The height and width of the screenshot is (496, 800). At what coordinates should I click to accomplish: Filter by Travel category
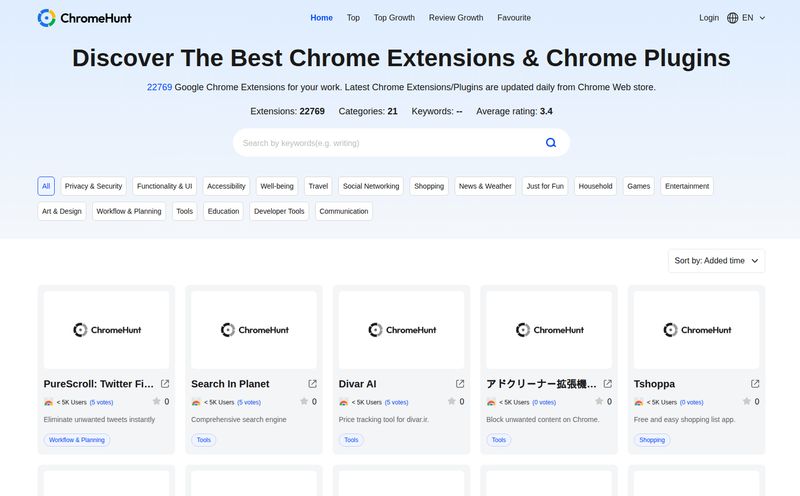[x=318, y=186]
